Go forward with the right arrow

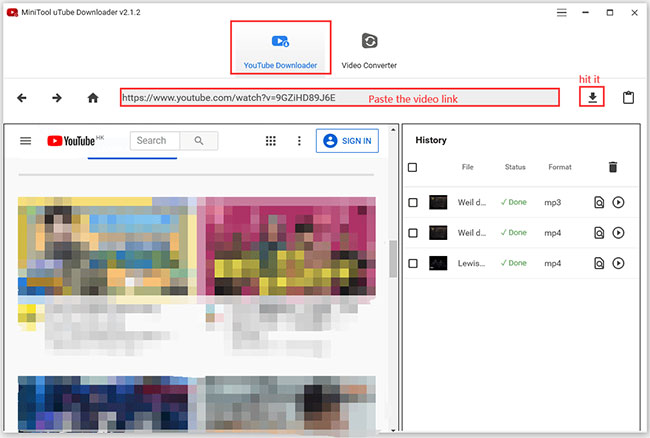click(x=57, y=98)
